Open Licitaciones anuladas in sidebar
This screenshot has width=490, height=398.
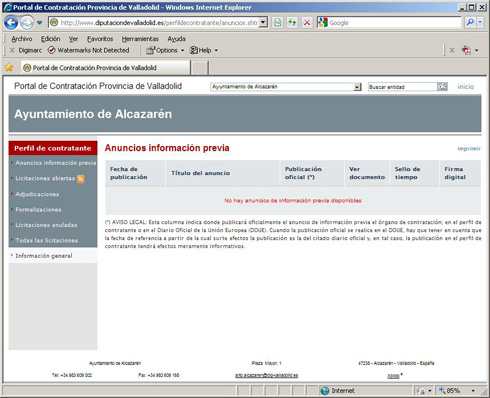[46, 225]
